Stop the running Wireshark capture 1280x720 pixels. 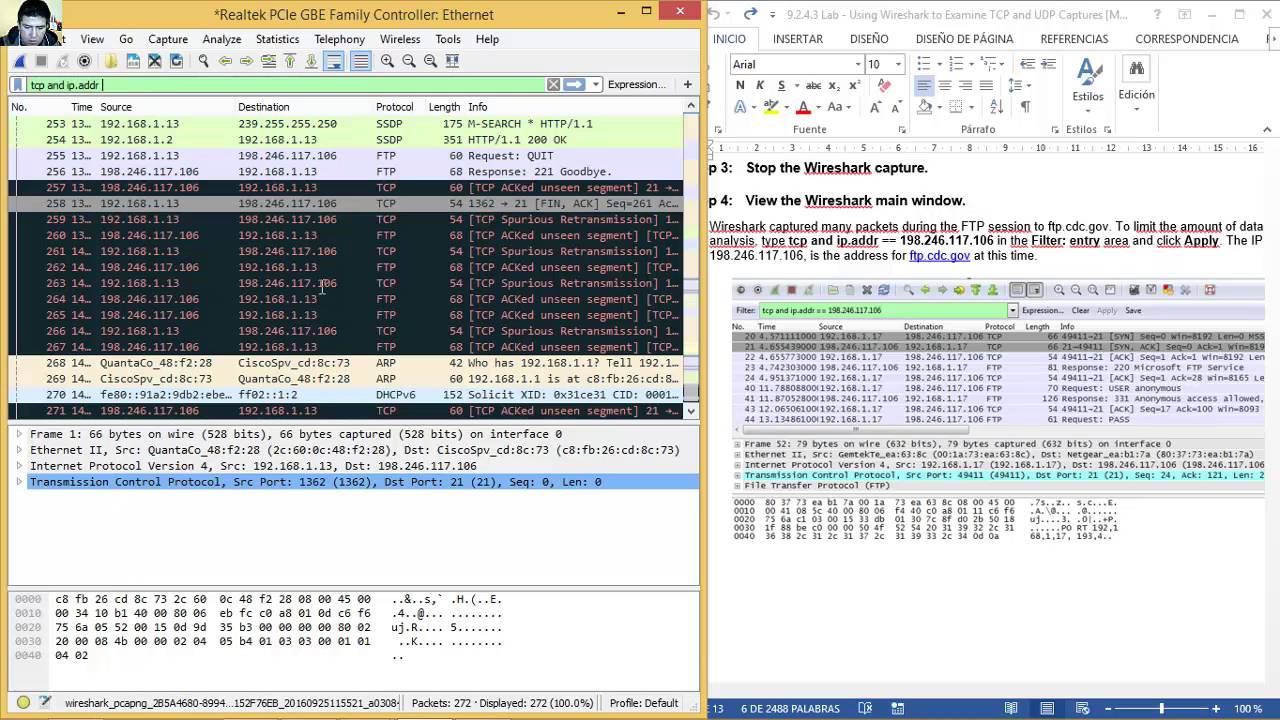[41, 61]
